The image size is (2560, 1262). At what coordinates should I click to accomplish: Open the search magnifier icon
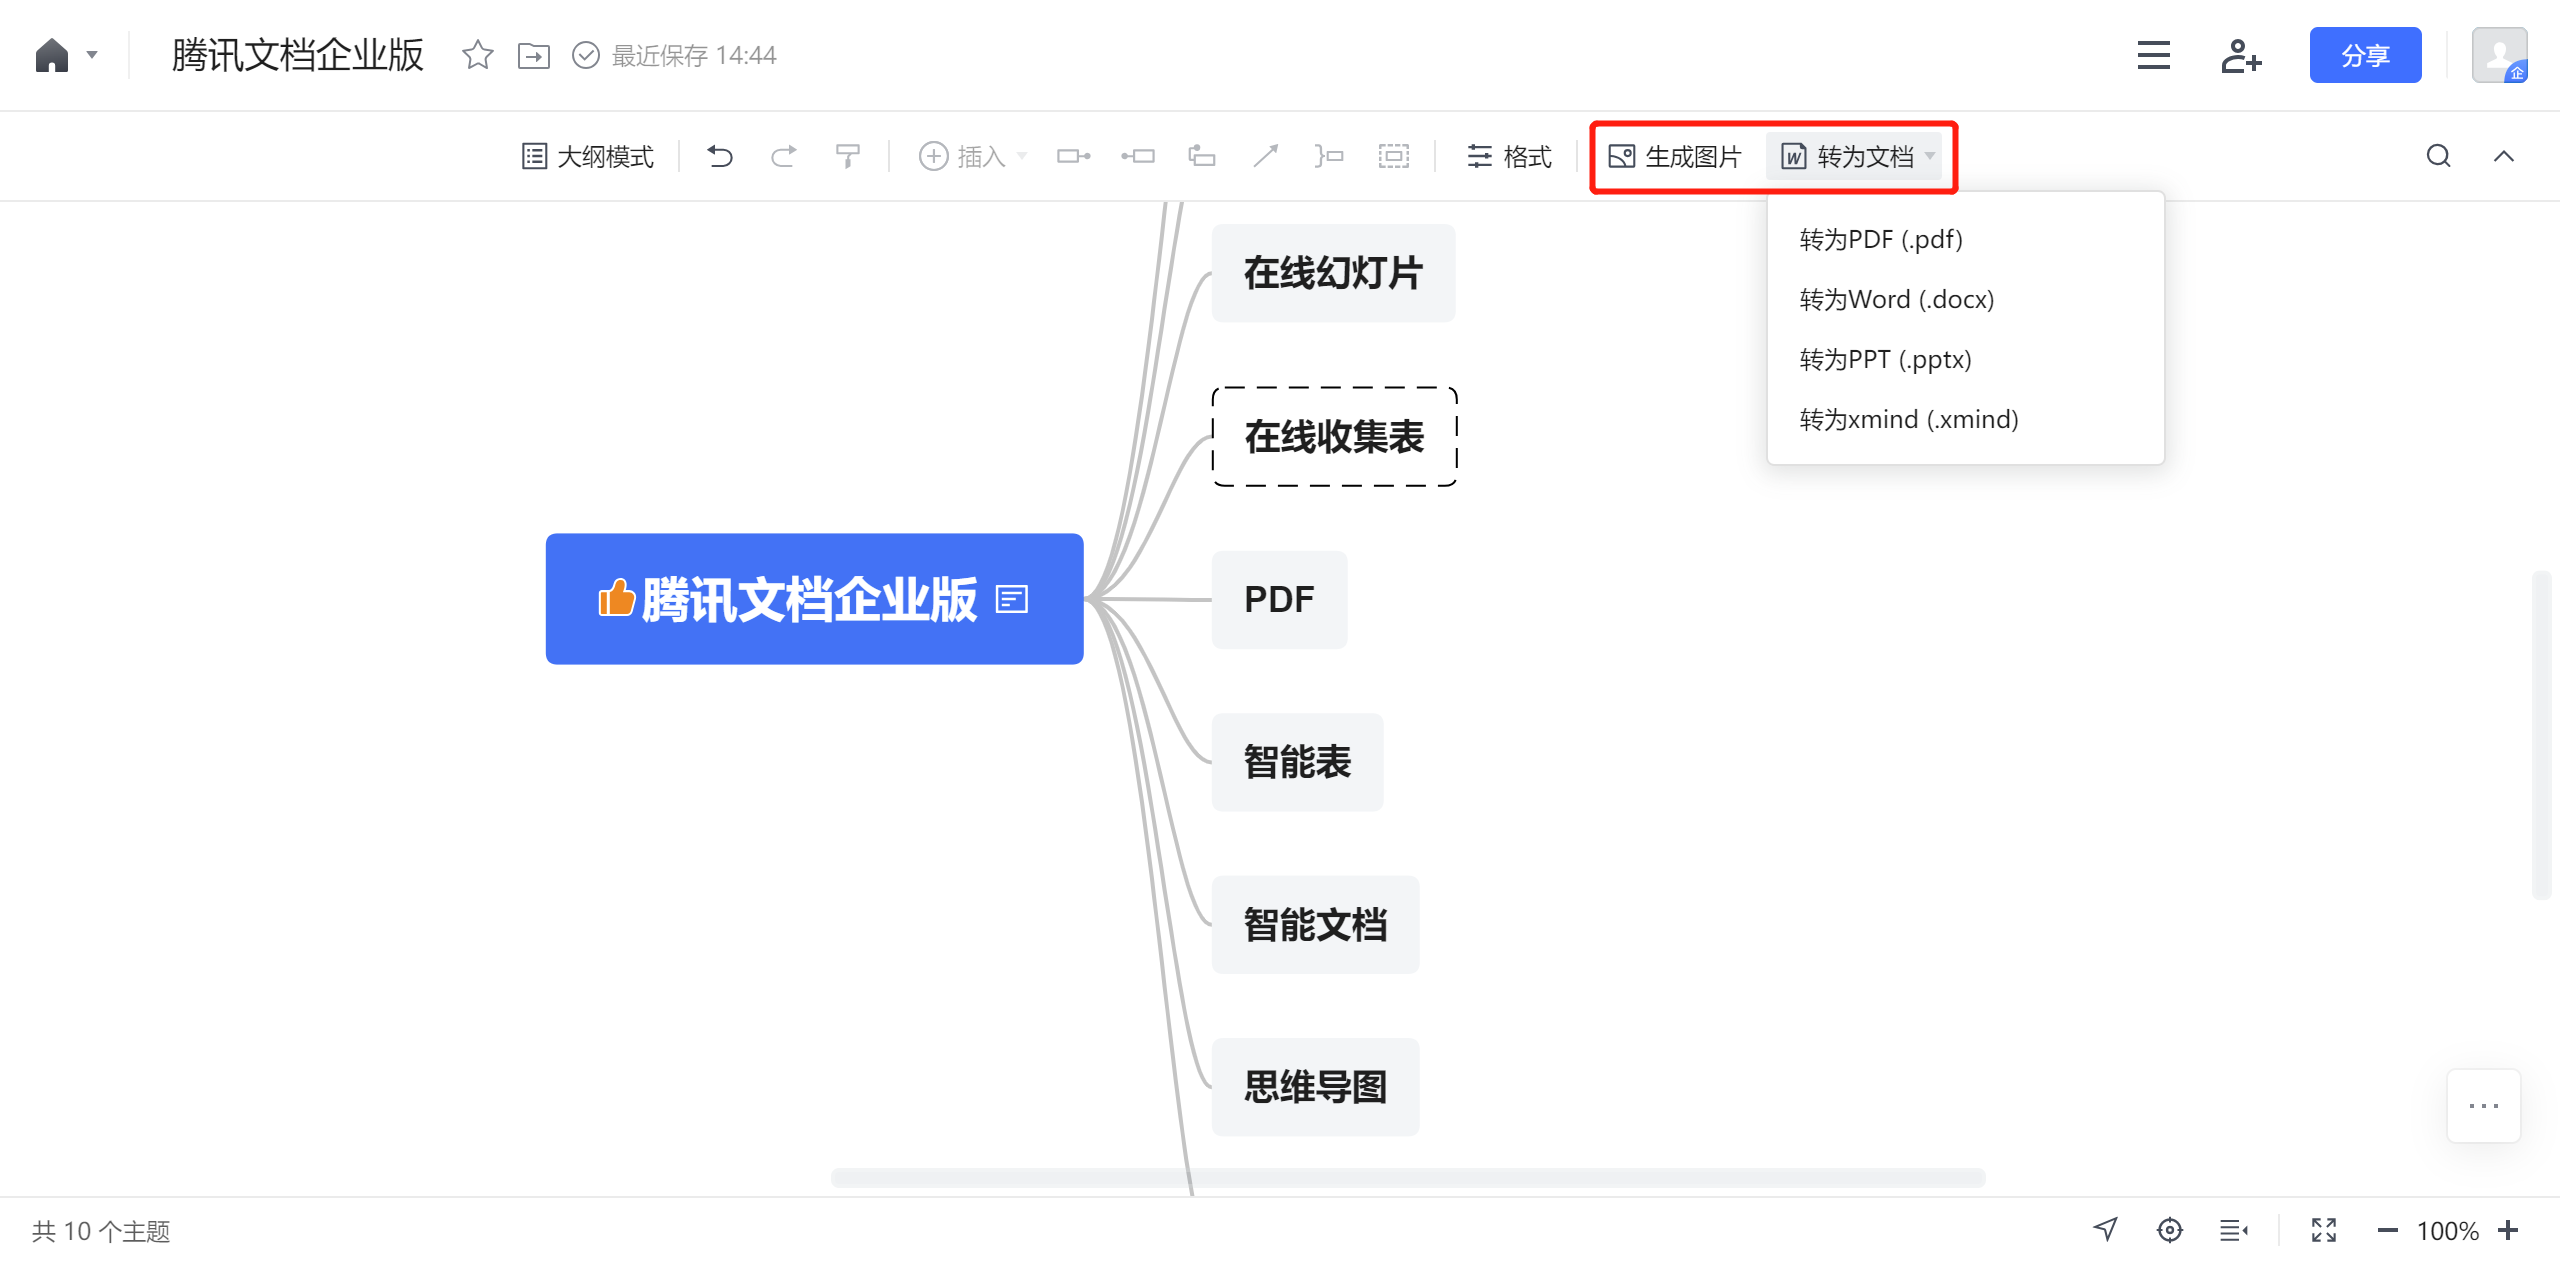(2438, 156)
